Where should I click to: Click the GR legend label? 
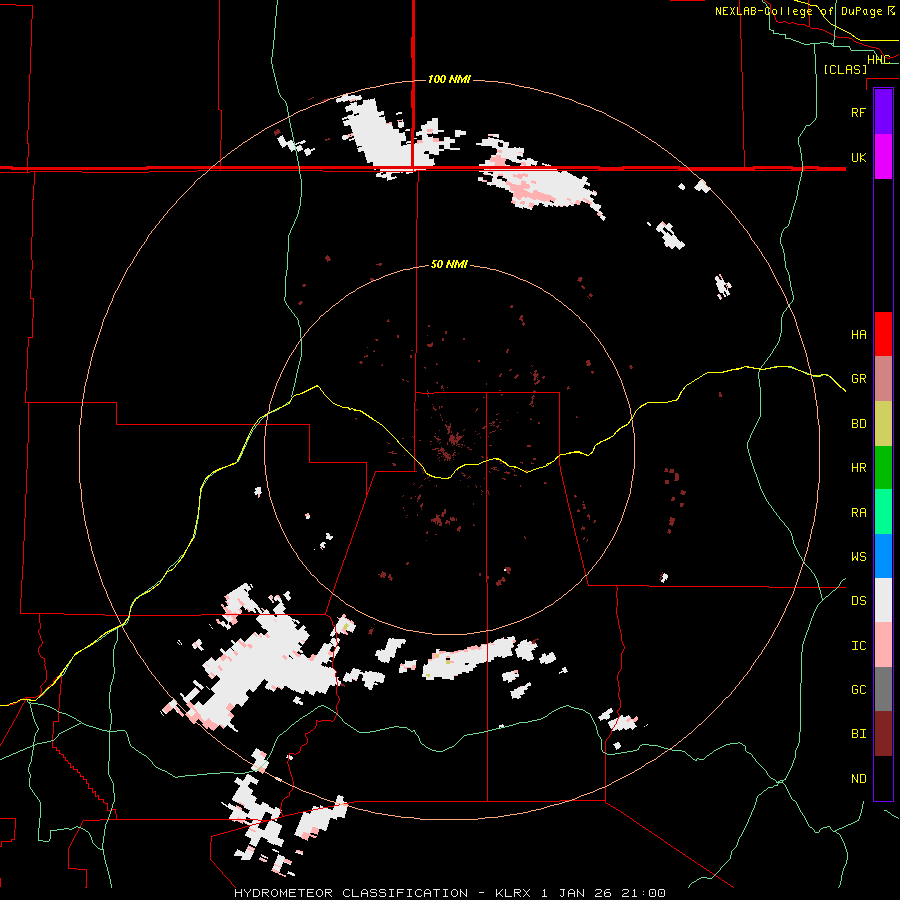click(858, 379)
